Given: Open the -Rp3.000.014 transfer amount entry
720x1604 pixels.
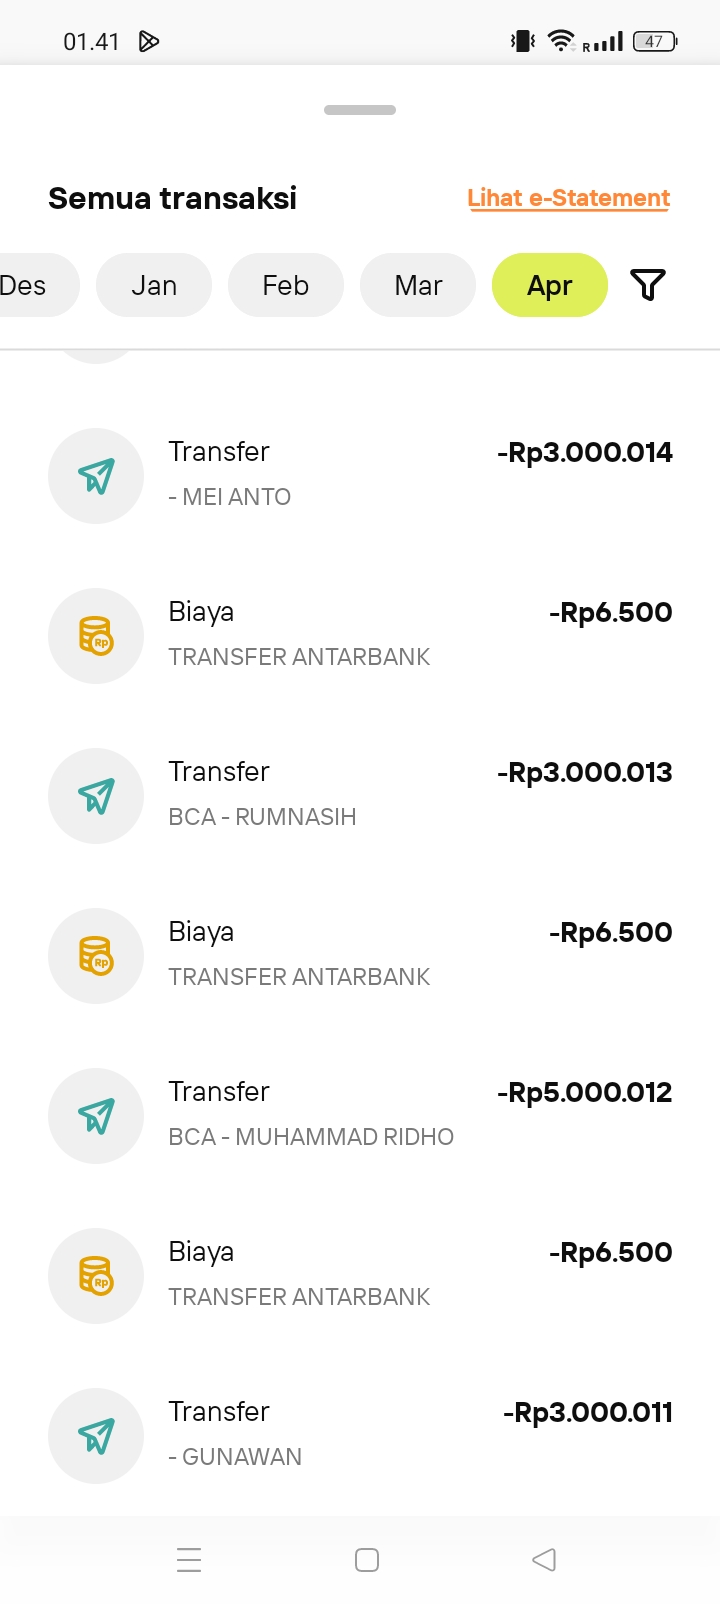Looking at the screenshot, I should tap(584, 453).
